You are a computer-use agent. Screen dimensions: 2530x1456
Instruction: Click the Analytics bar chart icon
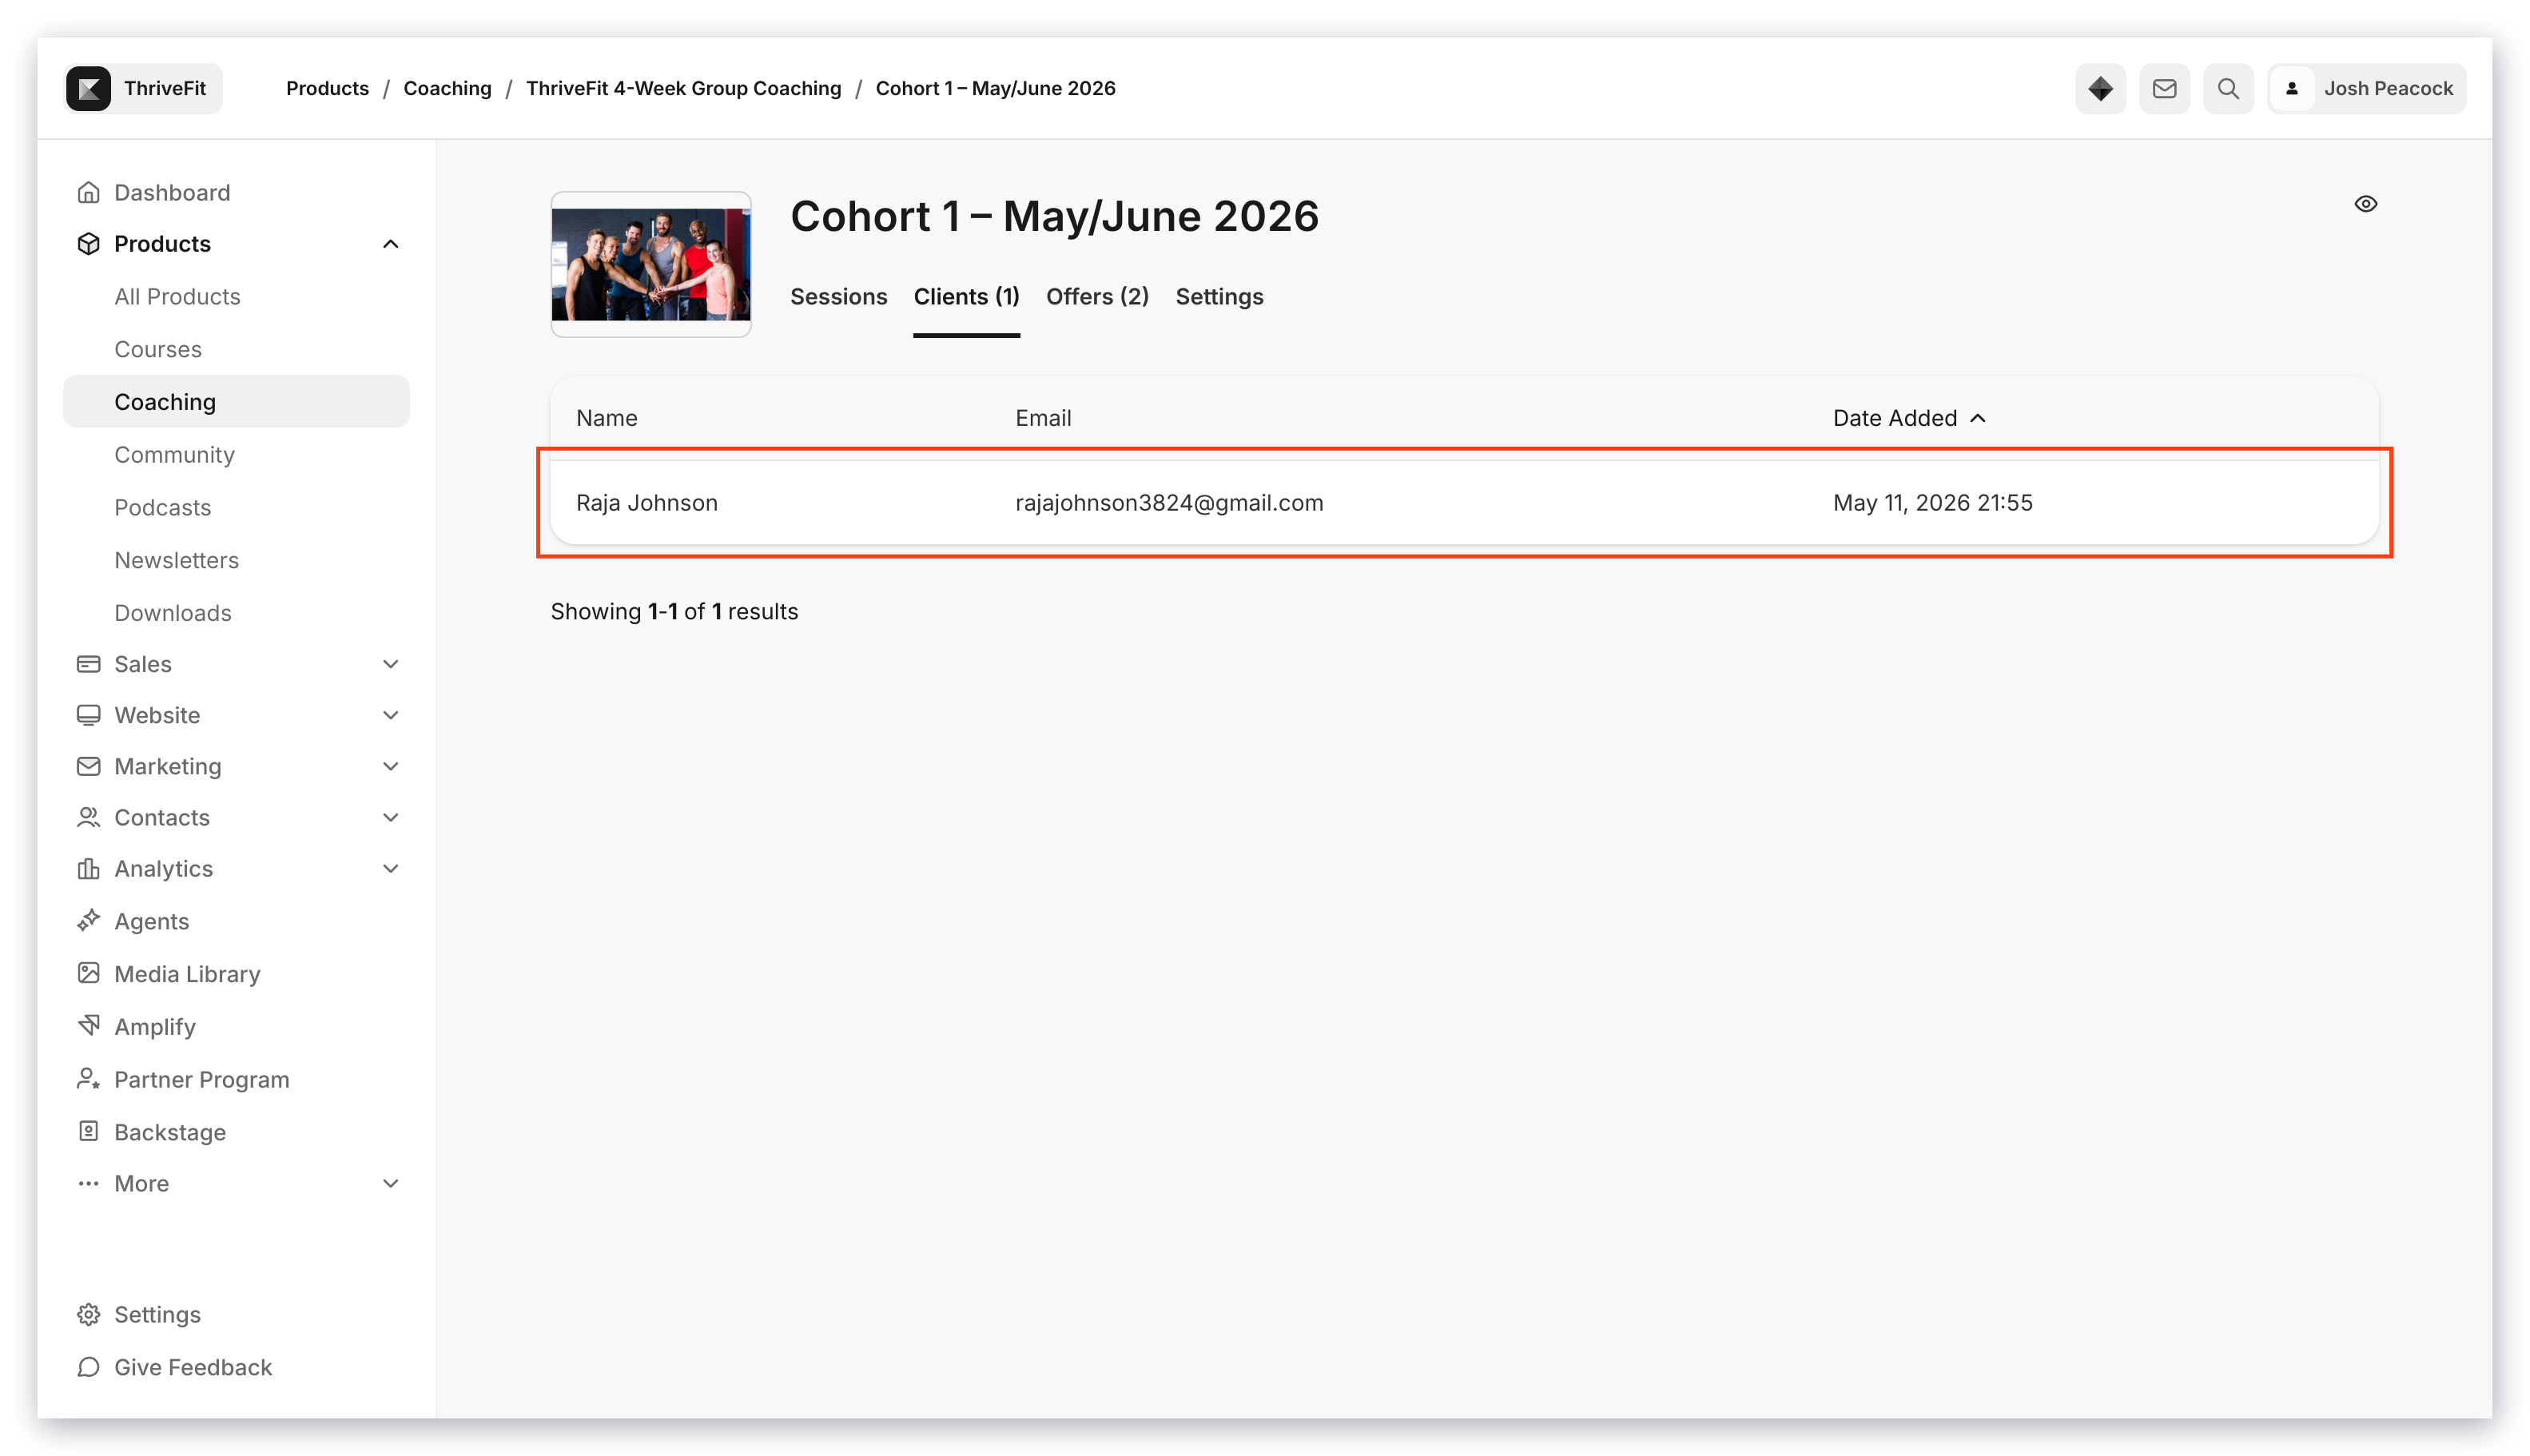tap(88, 868)
